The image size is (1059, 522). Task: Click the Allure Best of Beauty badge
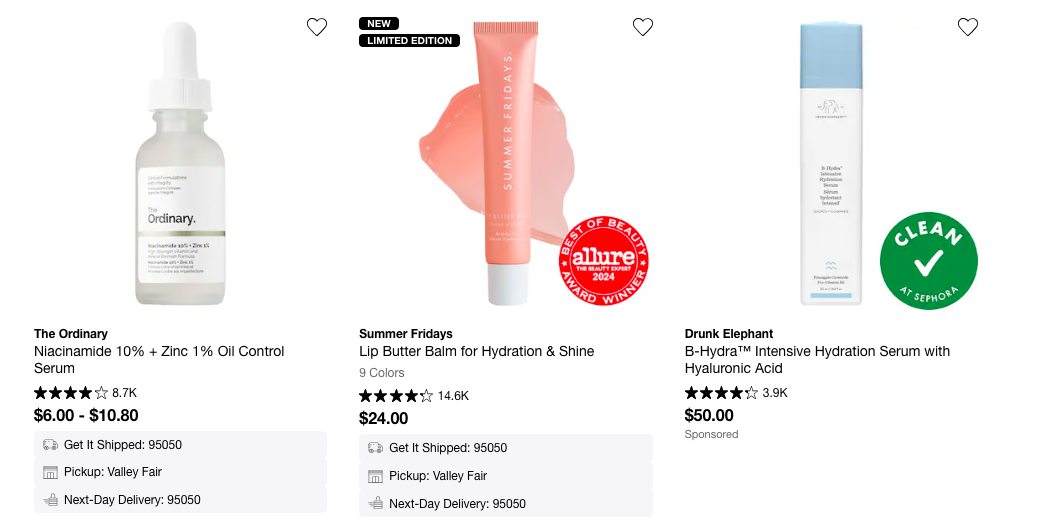coord(604,261)
